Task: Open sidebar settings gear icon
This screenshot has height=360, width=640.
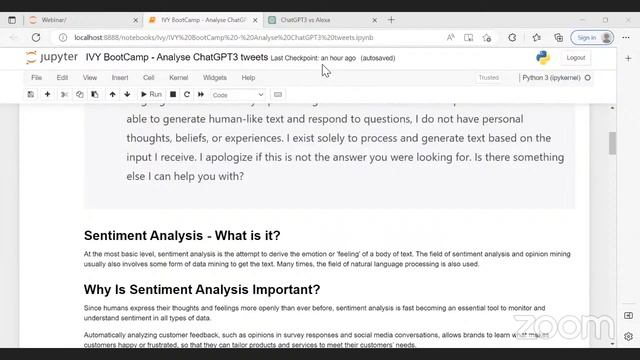Action: tap(628, 336)
